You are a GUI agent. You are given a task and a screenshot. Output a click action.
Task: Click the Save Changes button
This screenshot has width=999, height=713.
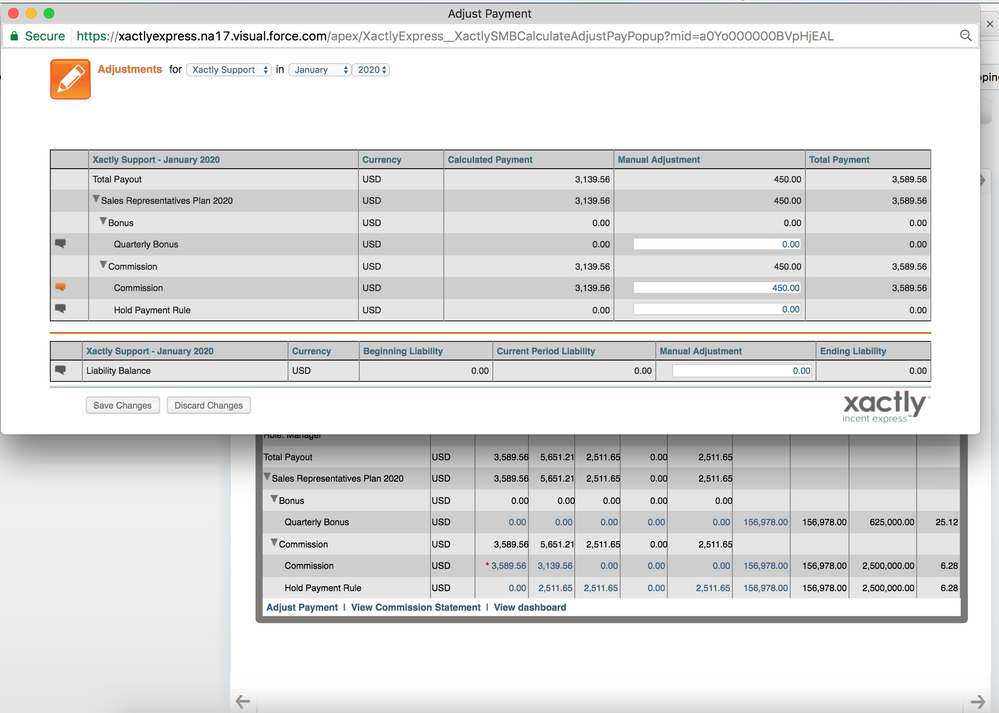tap(122, 405)
